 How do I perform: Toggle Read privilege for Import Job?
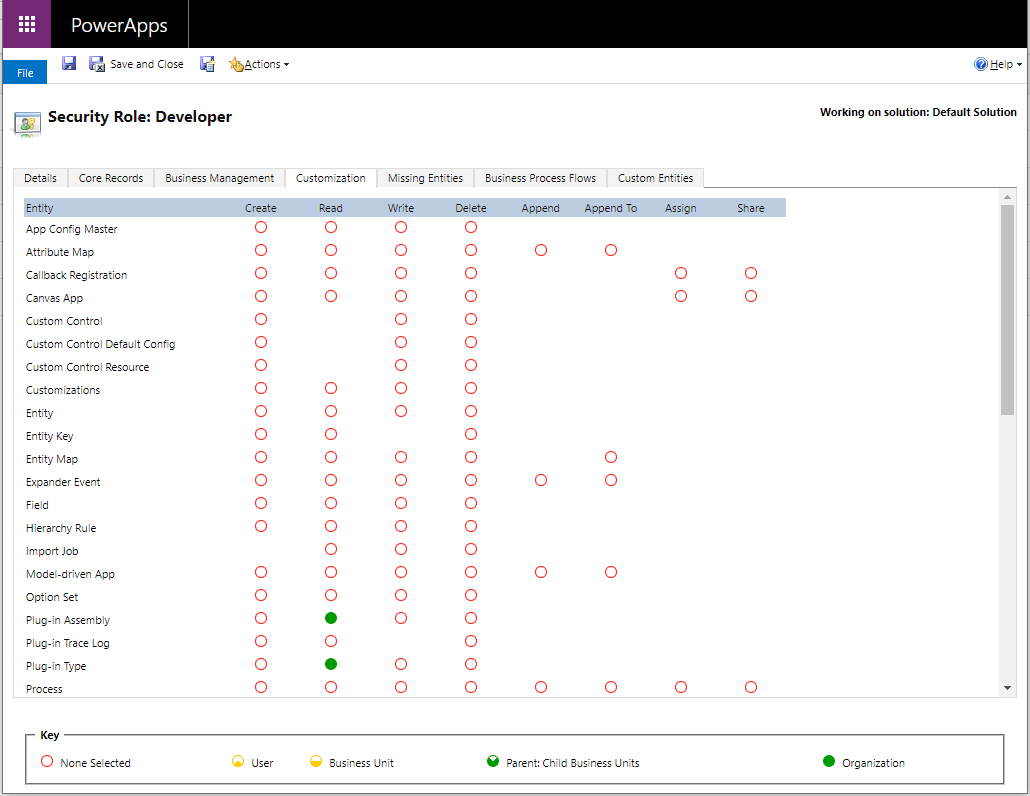pos(331,549)
